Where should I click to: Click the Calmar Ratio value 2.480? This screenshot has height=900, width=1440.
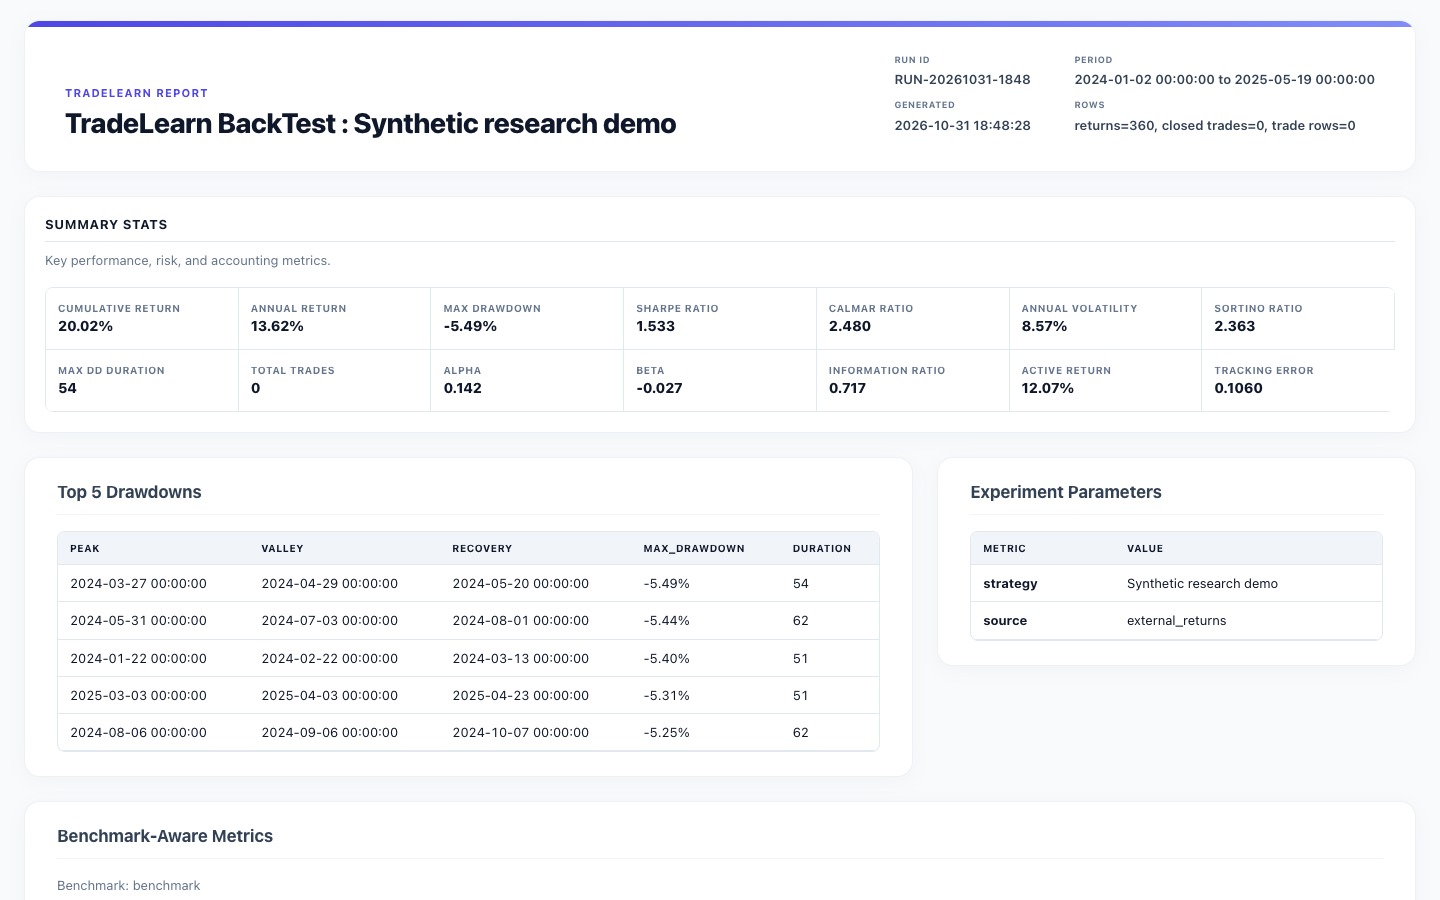click(x=850, y=327)
